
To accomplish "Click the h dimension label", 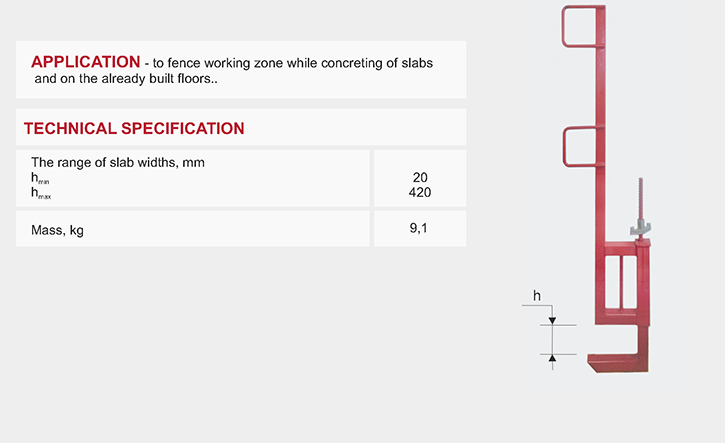I will pos(536,296).
